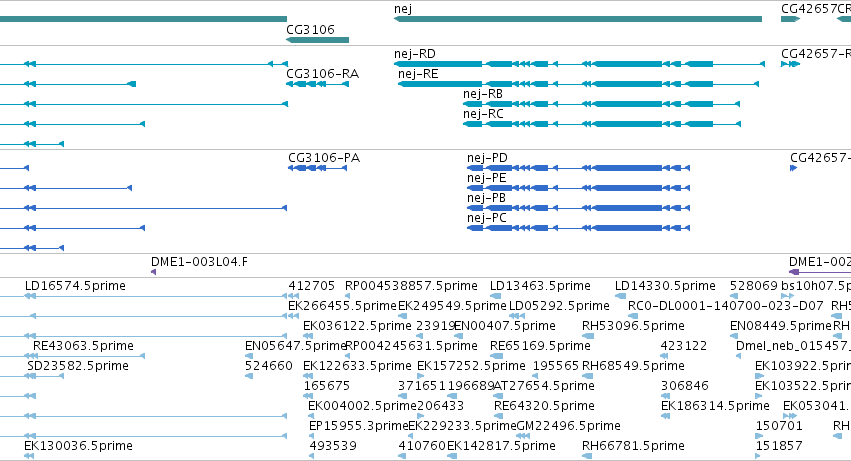Screen dimensions: 851x461
Task: Select the nej gene bar
Action: click(x=577, y=19)
